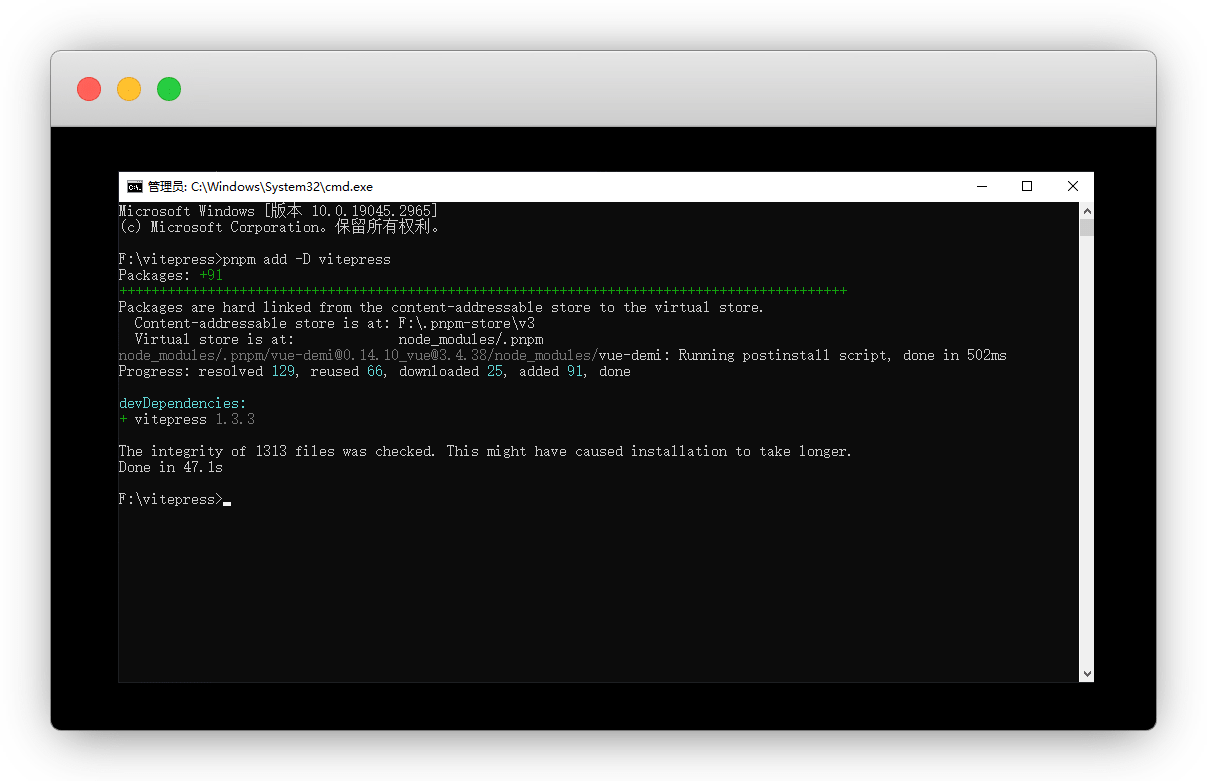Close the cmd.exe console window
The height and width of the screenshot is (781, 1207).
point(1072,186)
